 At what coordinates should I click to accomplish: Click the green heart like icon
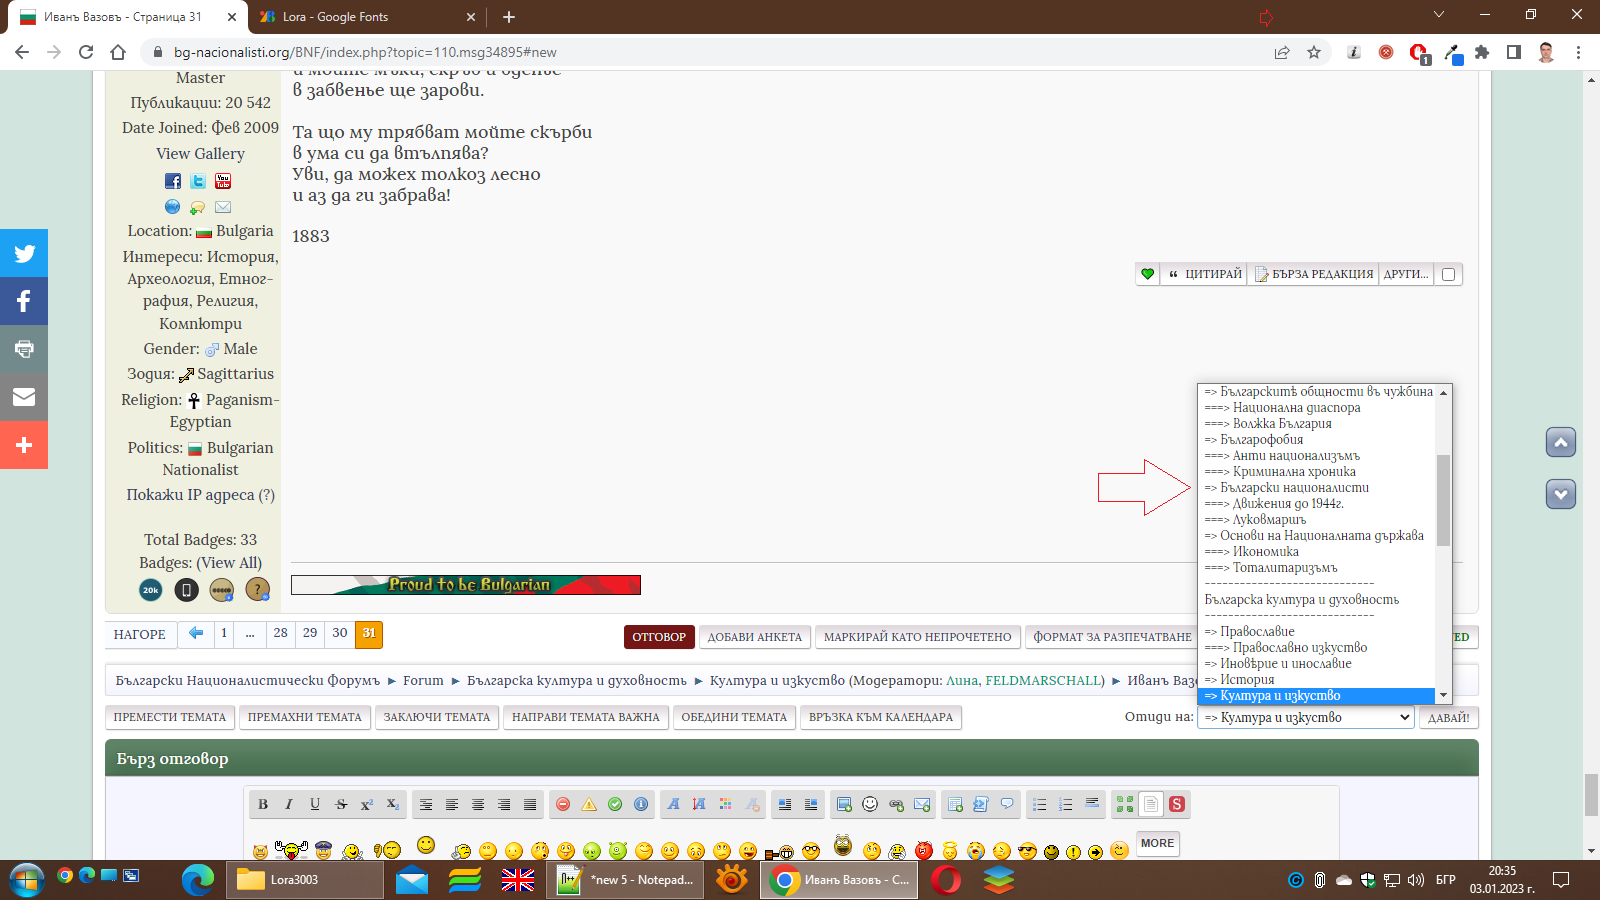click(x=1147, y=274)
